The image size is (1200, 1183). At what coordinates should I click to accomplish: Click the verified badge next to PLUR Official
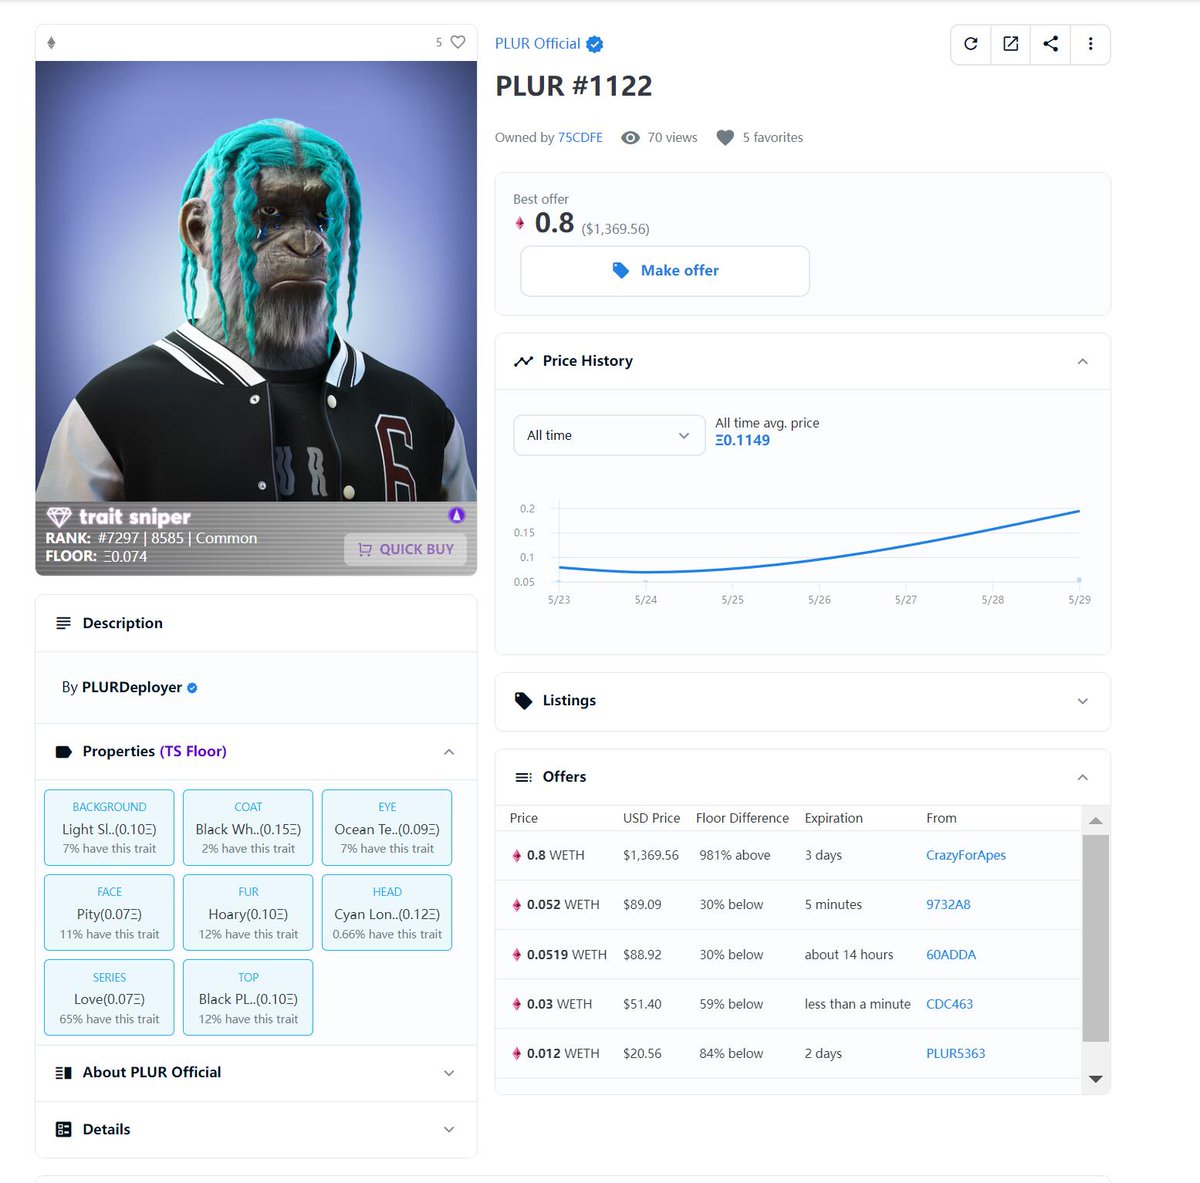[x=594, y=44]
